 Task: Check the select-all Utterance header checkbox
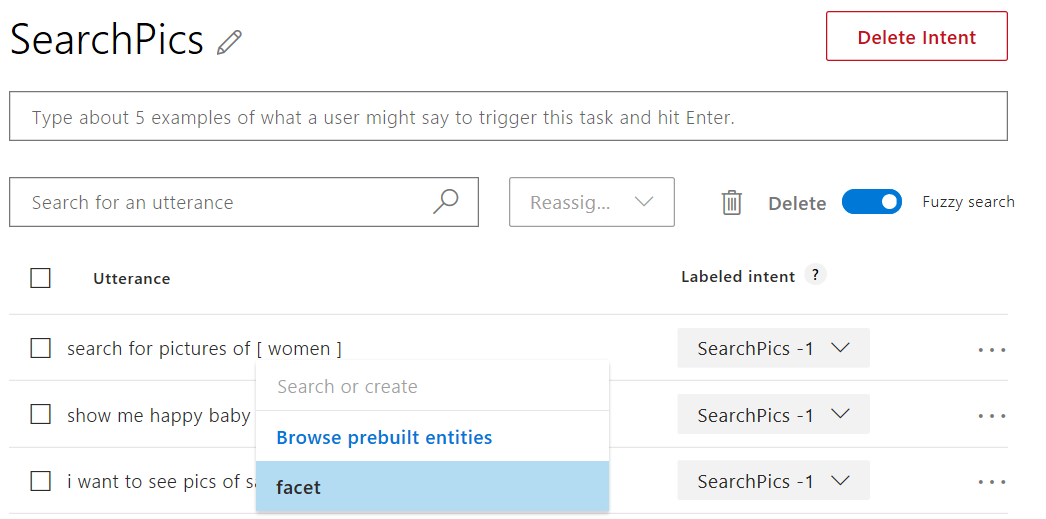point(41,278)
